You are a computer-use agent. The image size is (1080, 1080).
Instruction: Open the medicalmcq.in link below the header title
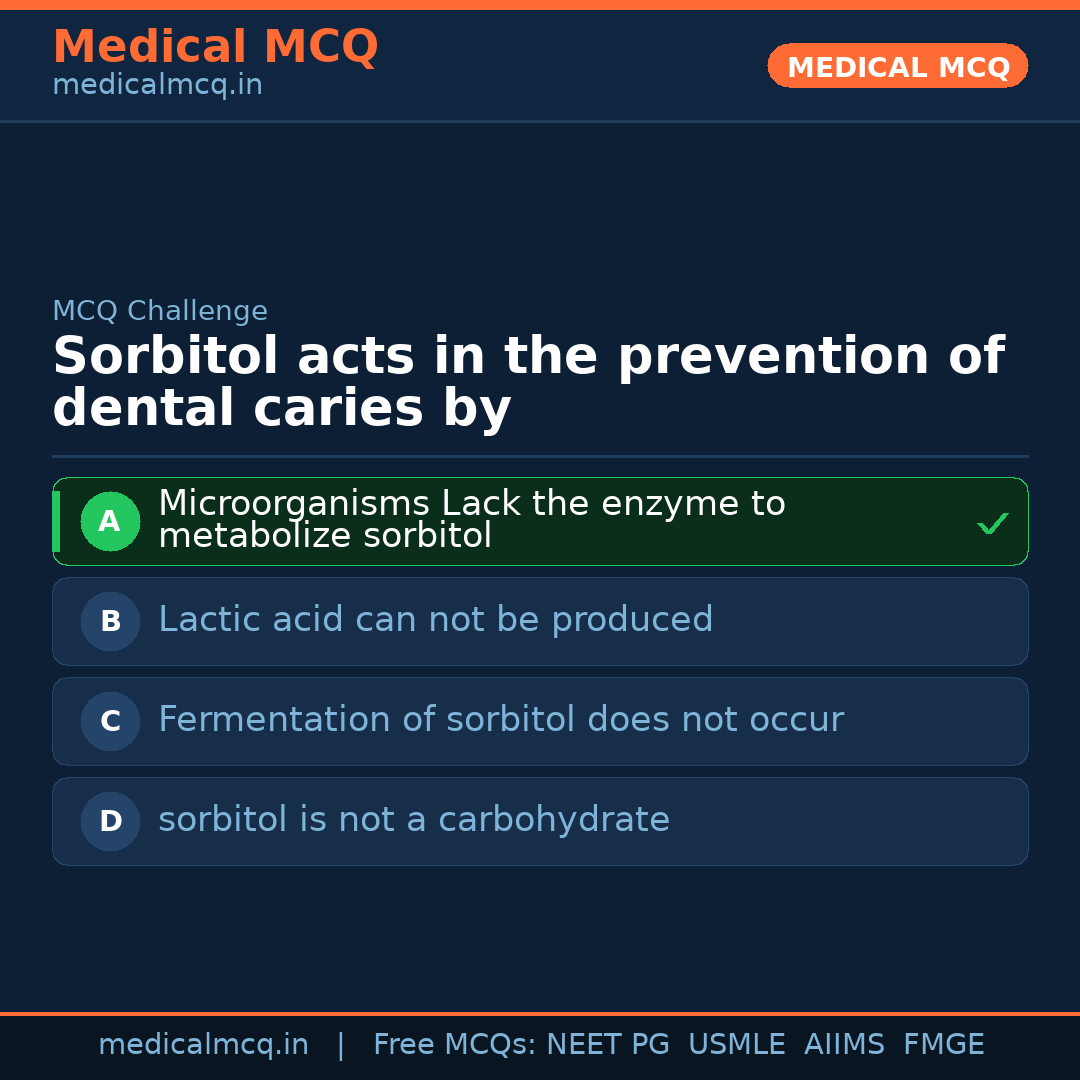(157, 85)
